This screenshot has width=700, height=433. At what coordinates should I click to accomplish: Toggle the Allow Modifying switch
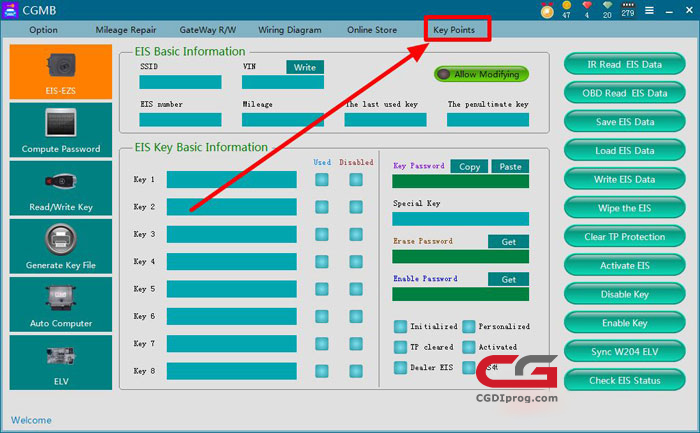(481, 74)
